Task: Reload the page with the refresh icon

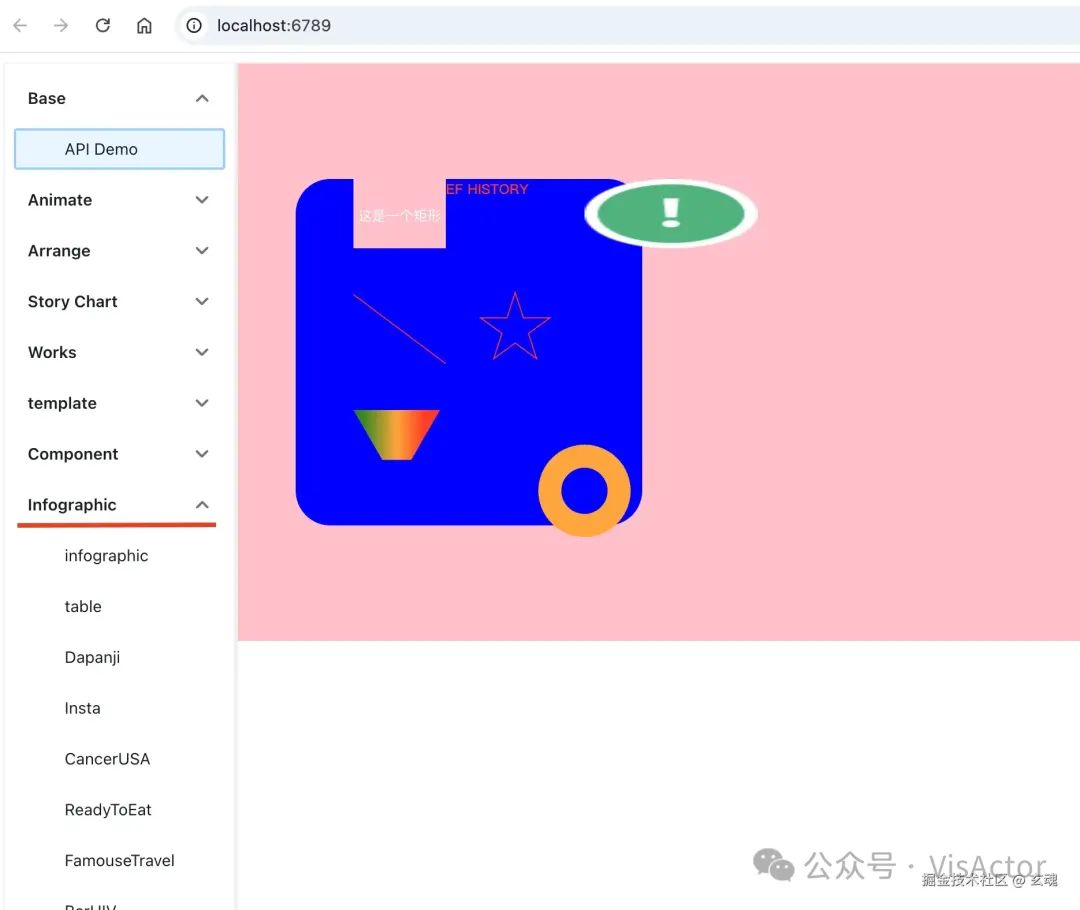Action: [103, 25]
